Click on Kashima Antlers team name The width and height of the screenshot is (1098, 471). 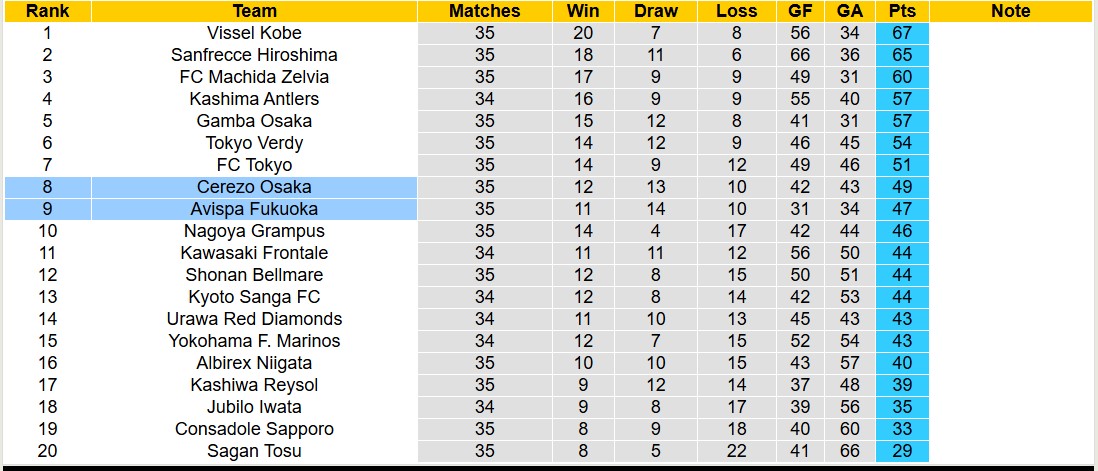click(254, 99)
